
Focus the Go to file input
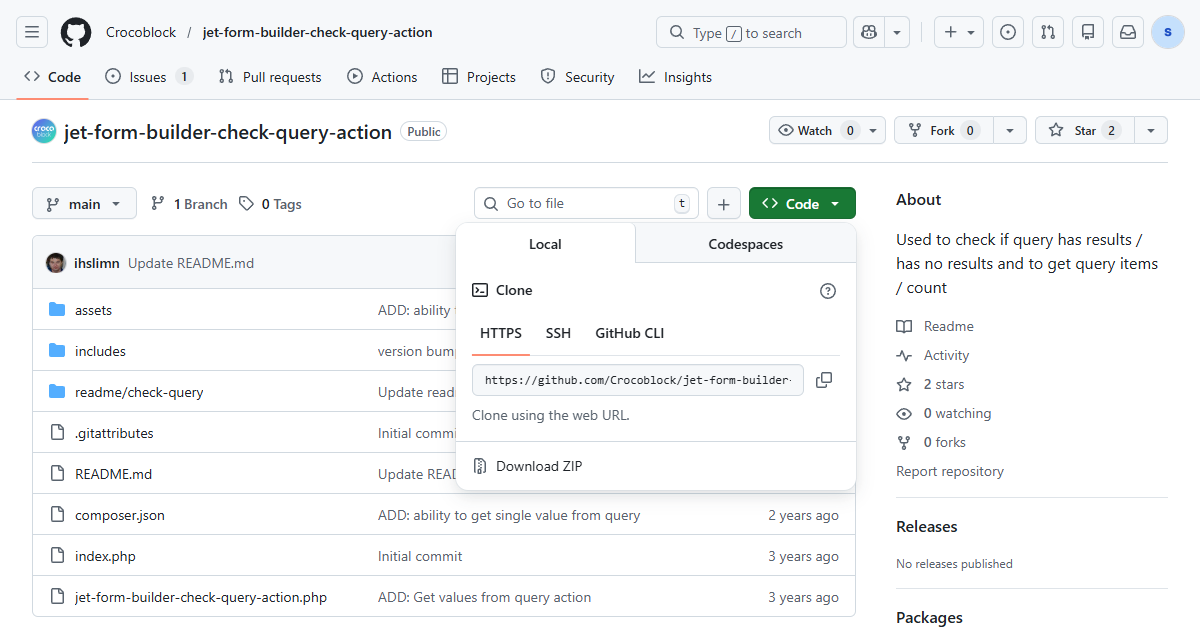(x=586, y=203)
